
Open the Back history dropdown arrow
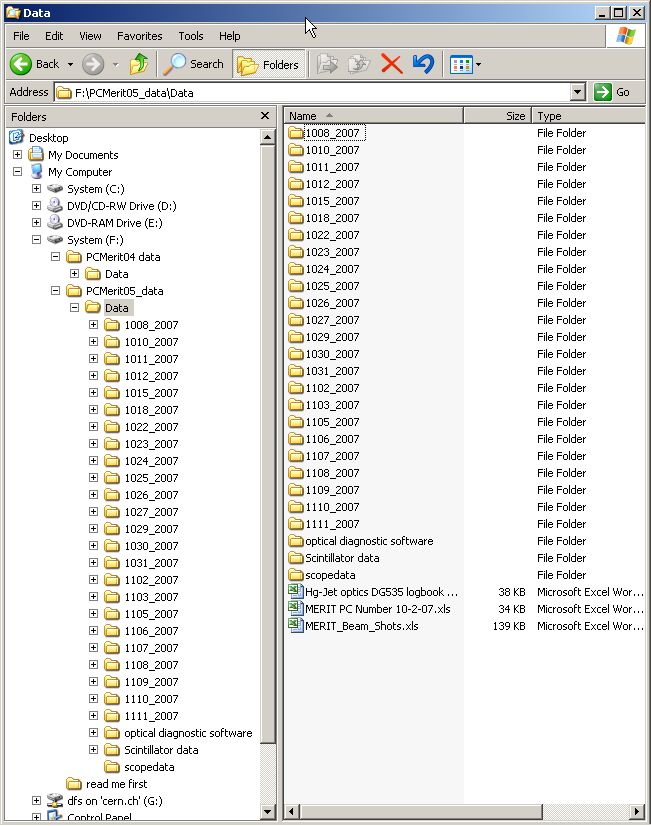[x=70, y=65]
